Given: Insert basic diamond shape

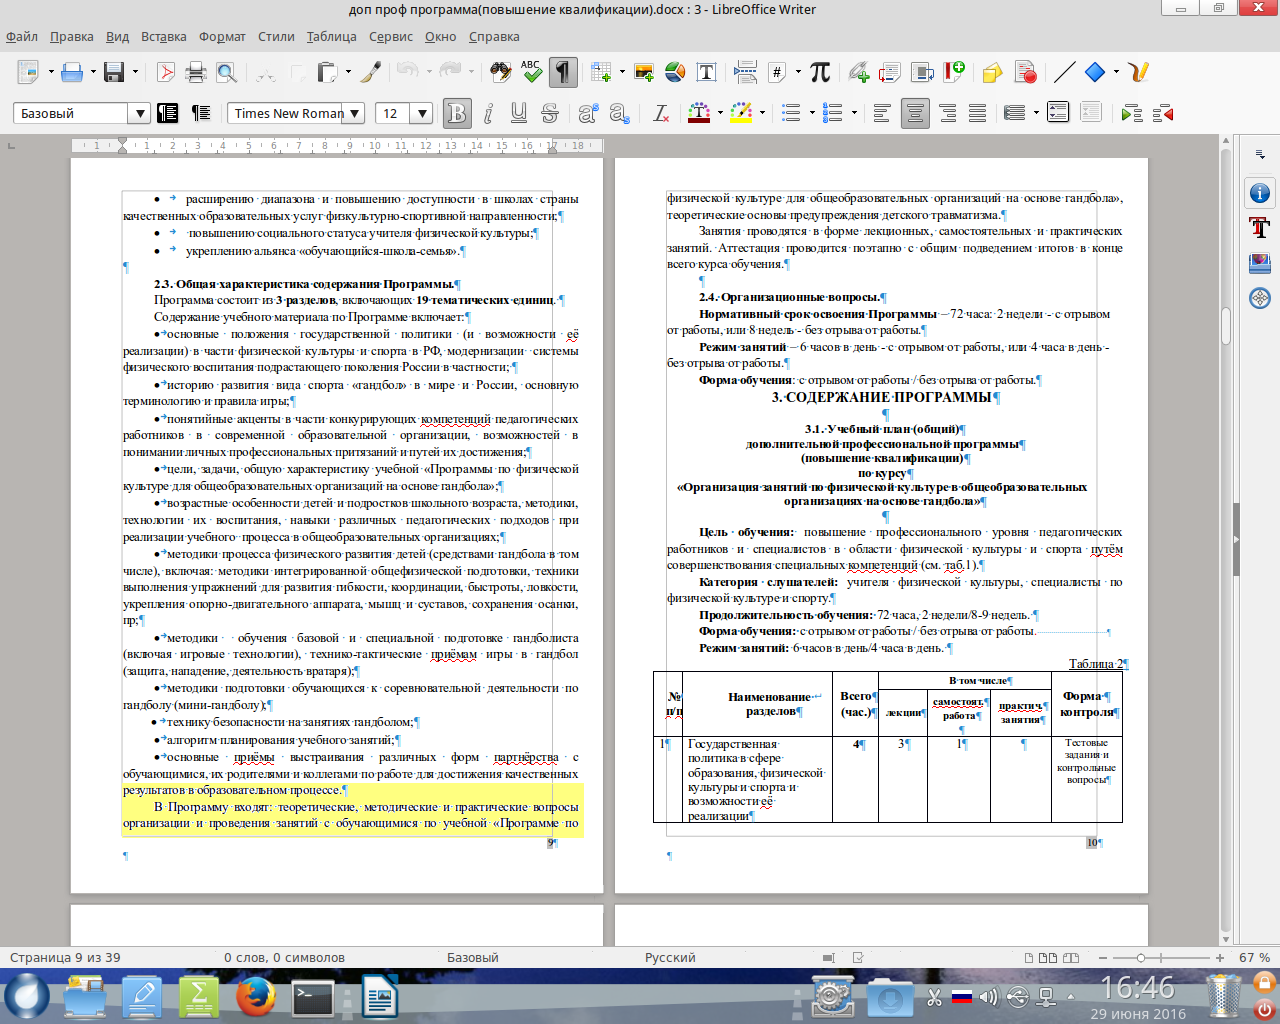Looking at the screenshot, I should (x=1095, y=72).
